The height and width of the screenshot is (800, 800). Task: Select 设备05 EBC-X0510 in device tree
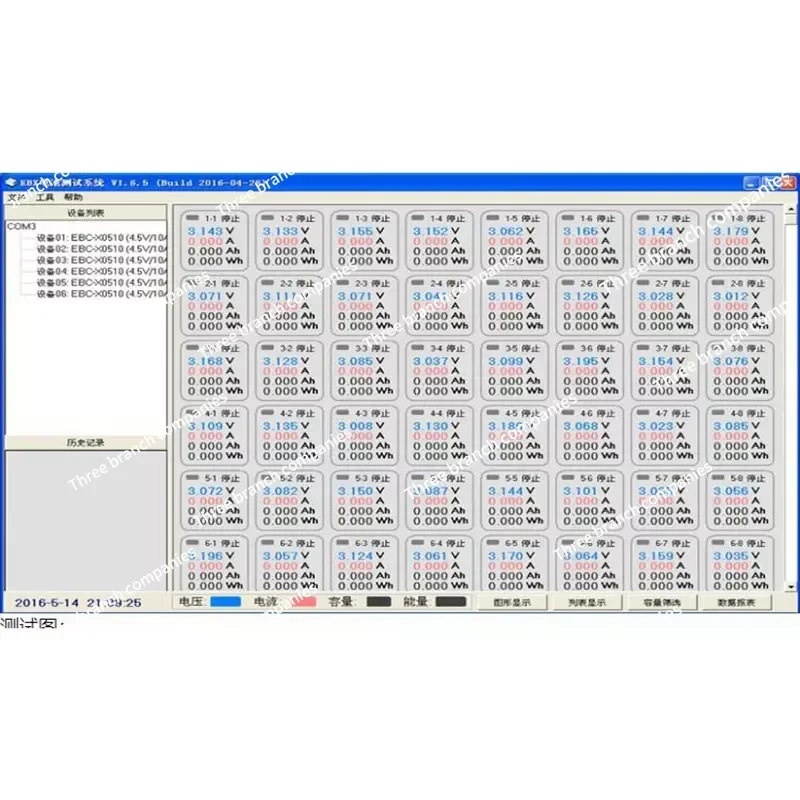[102, 283]
